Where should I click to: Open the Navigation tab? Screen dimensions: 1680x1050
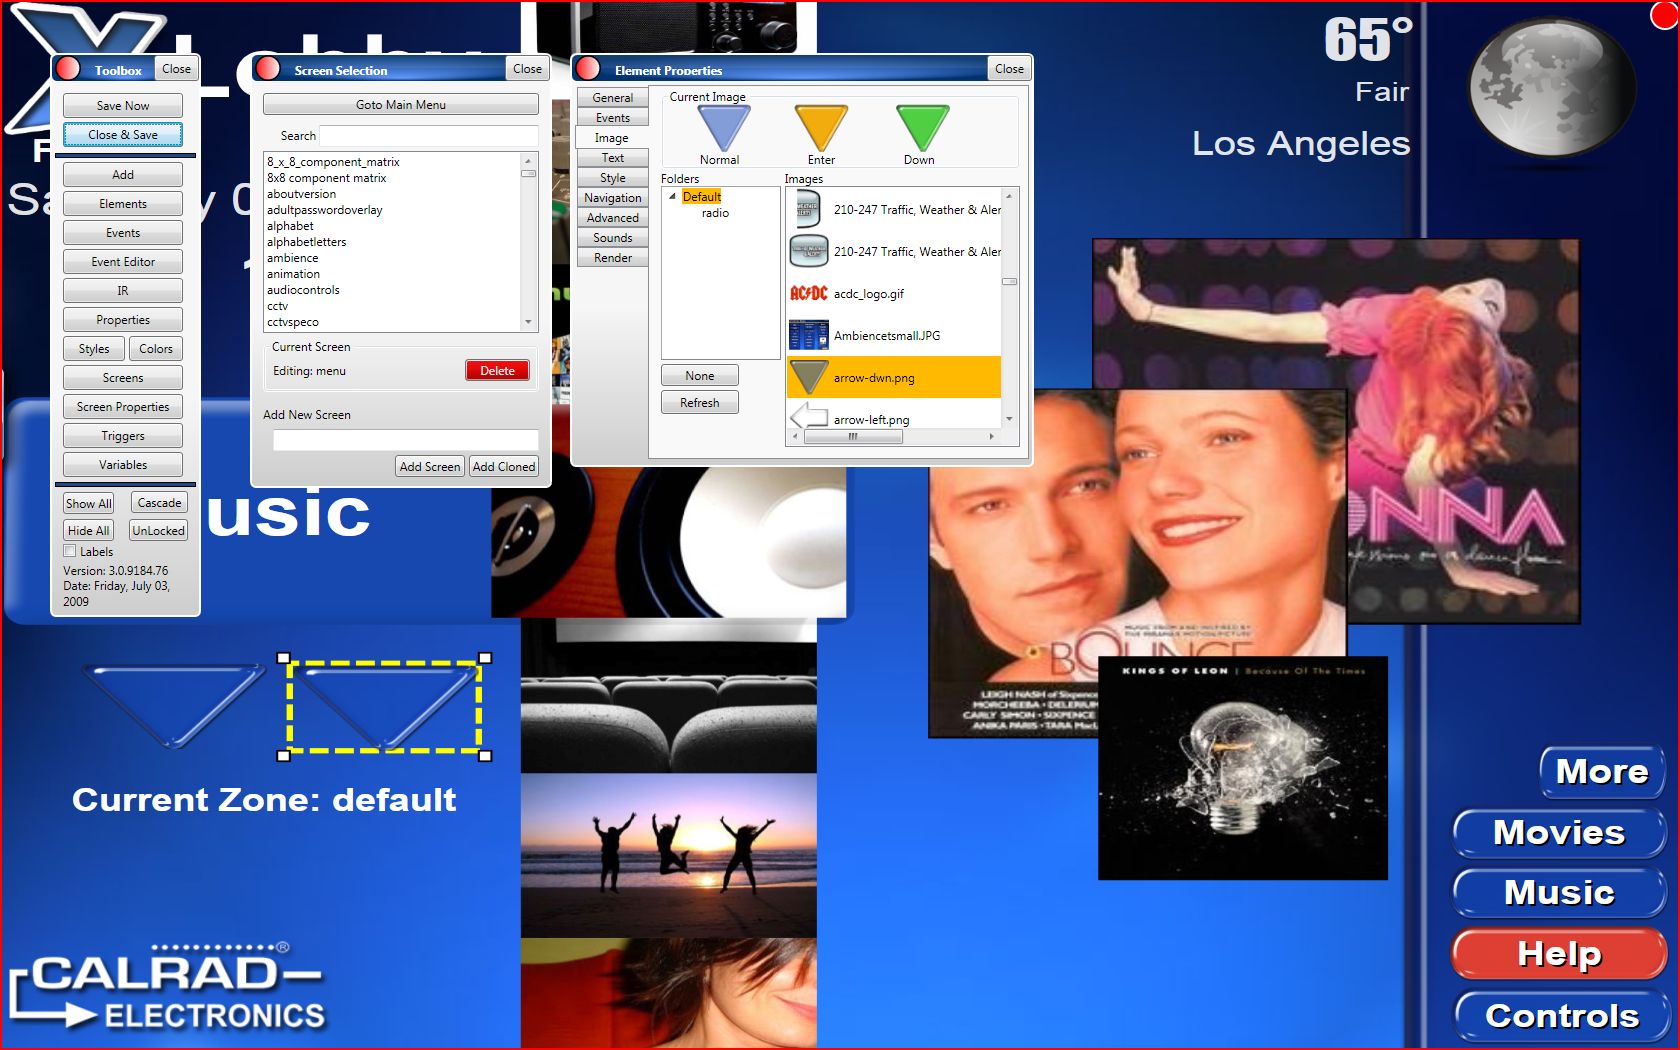pyautogui.click(x=613, y=198)
